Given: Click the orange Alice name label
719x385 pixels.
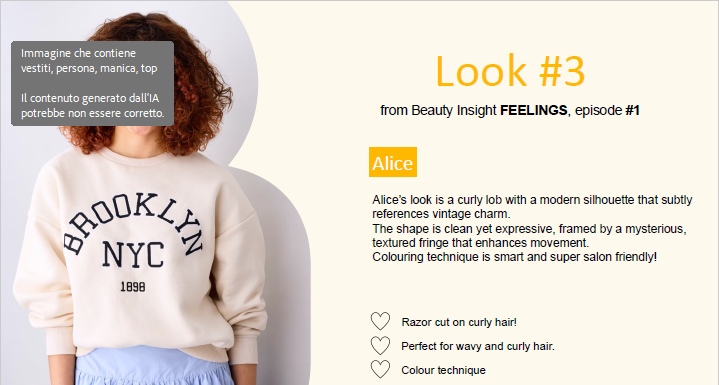Looking at the screenshot, I should pyautogui.click(x=393, y=162).
